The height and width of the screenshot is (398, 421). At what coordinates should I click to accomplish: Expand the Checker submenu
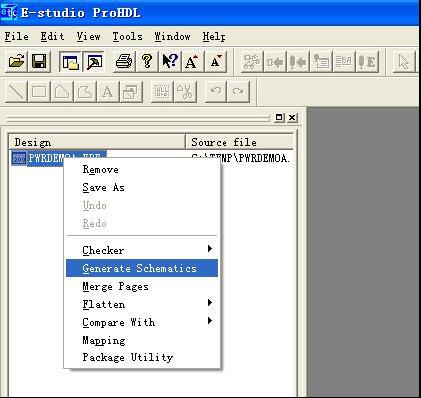142,250
